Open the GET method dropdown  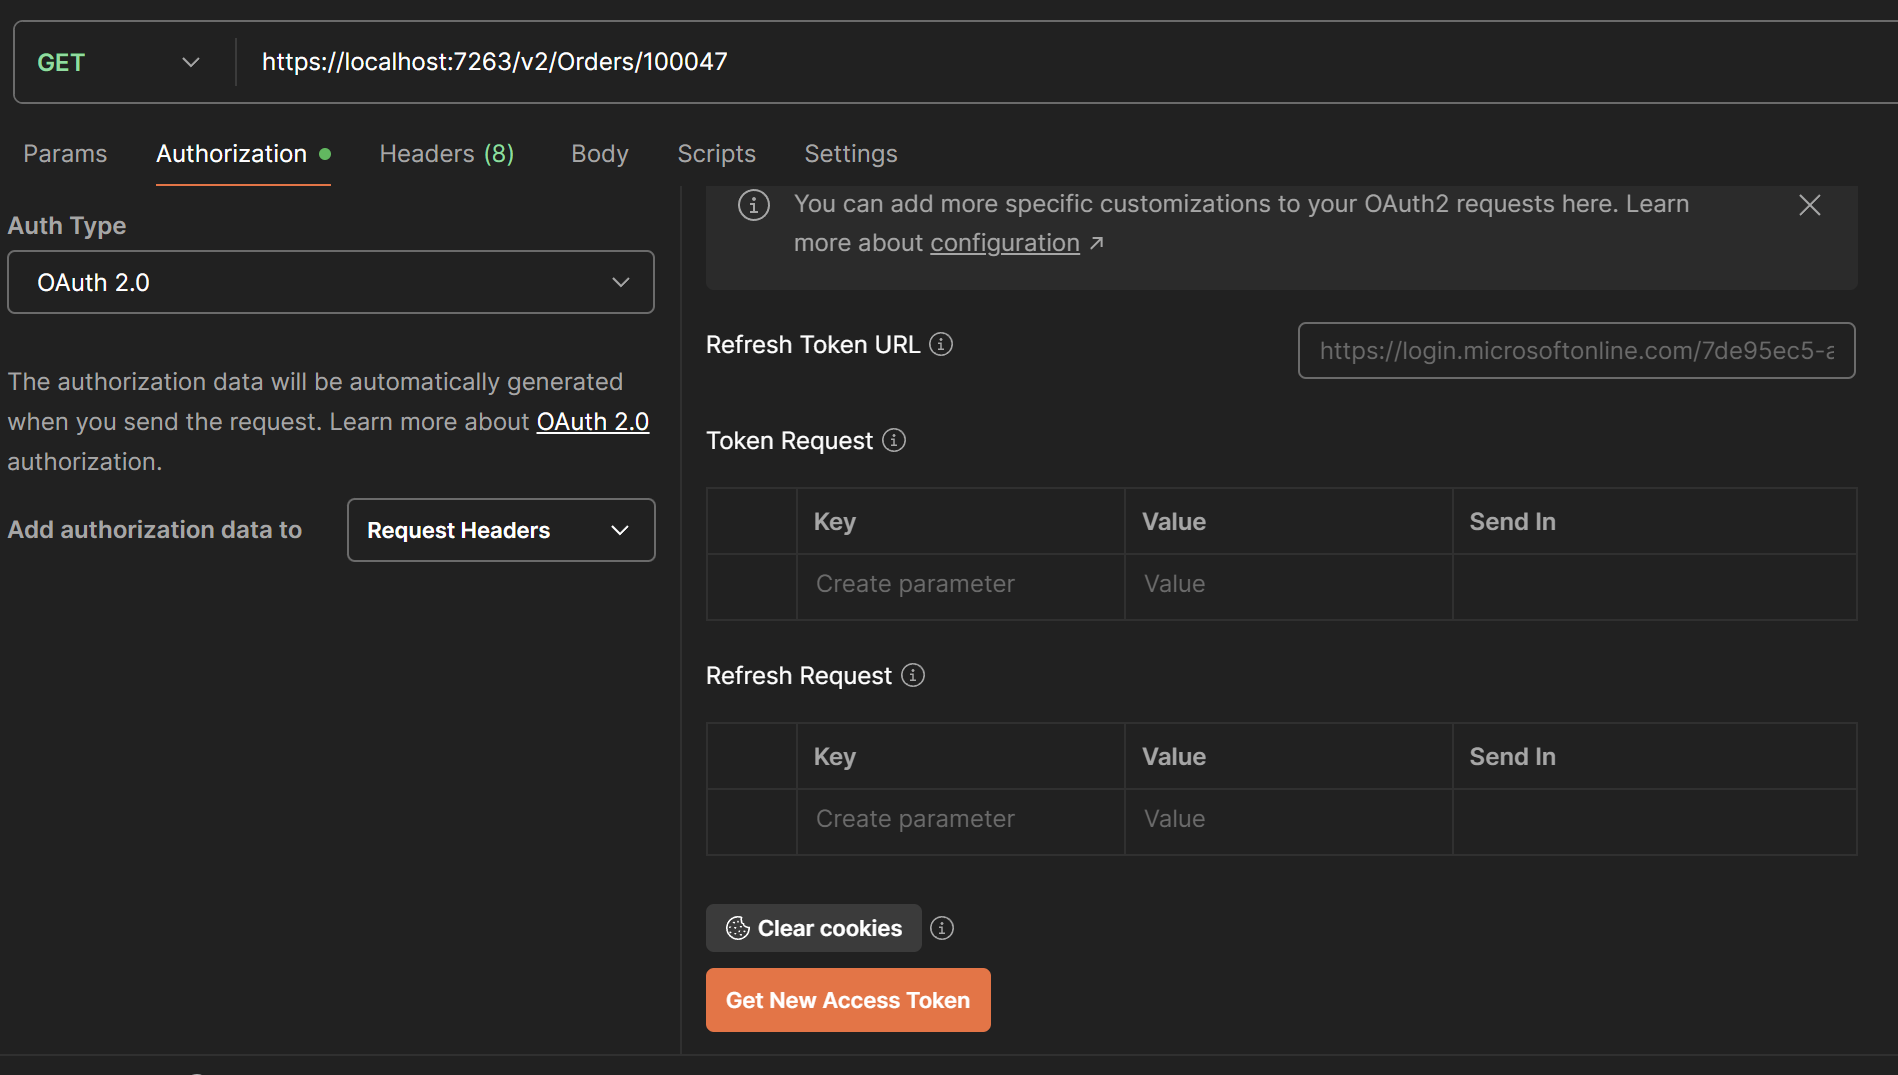119,62
